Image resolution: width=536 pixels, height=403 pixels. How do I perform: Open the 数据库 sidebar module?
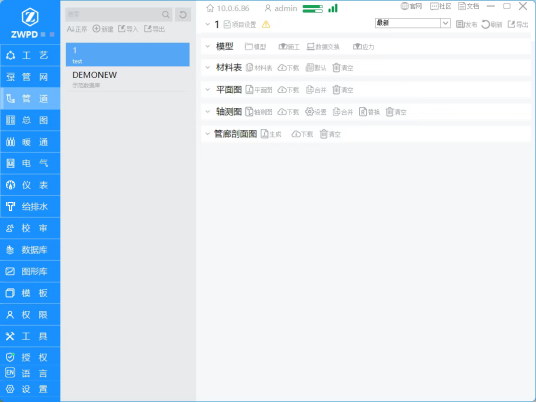pos(30,250)
